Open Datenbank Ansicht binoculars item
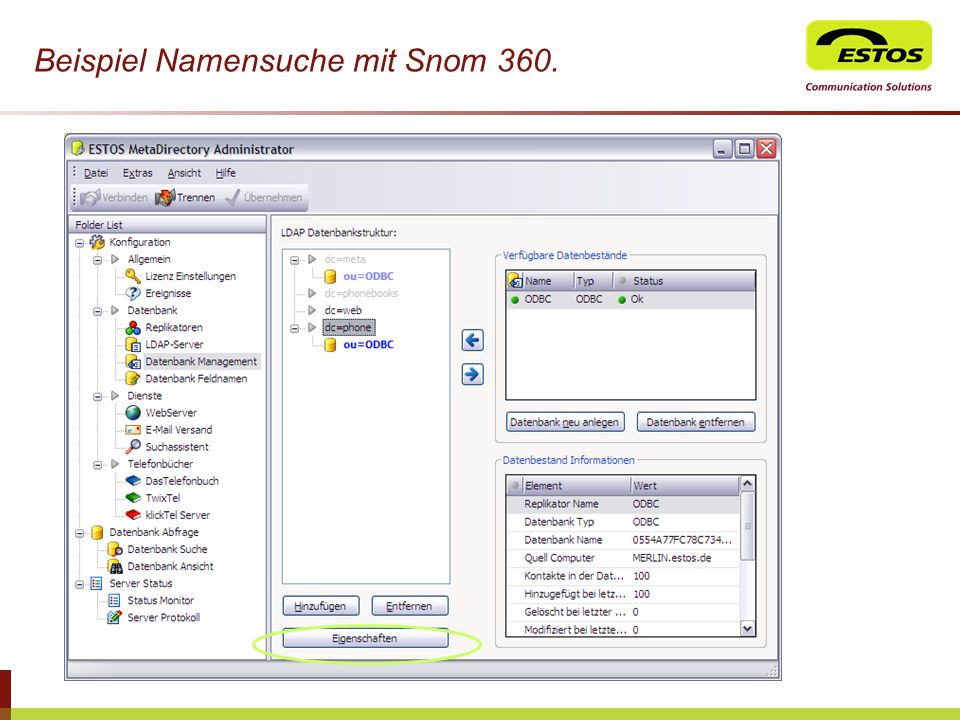 [161, 566]
